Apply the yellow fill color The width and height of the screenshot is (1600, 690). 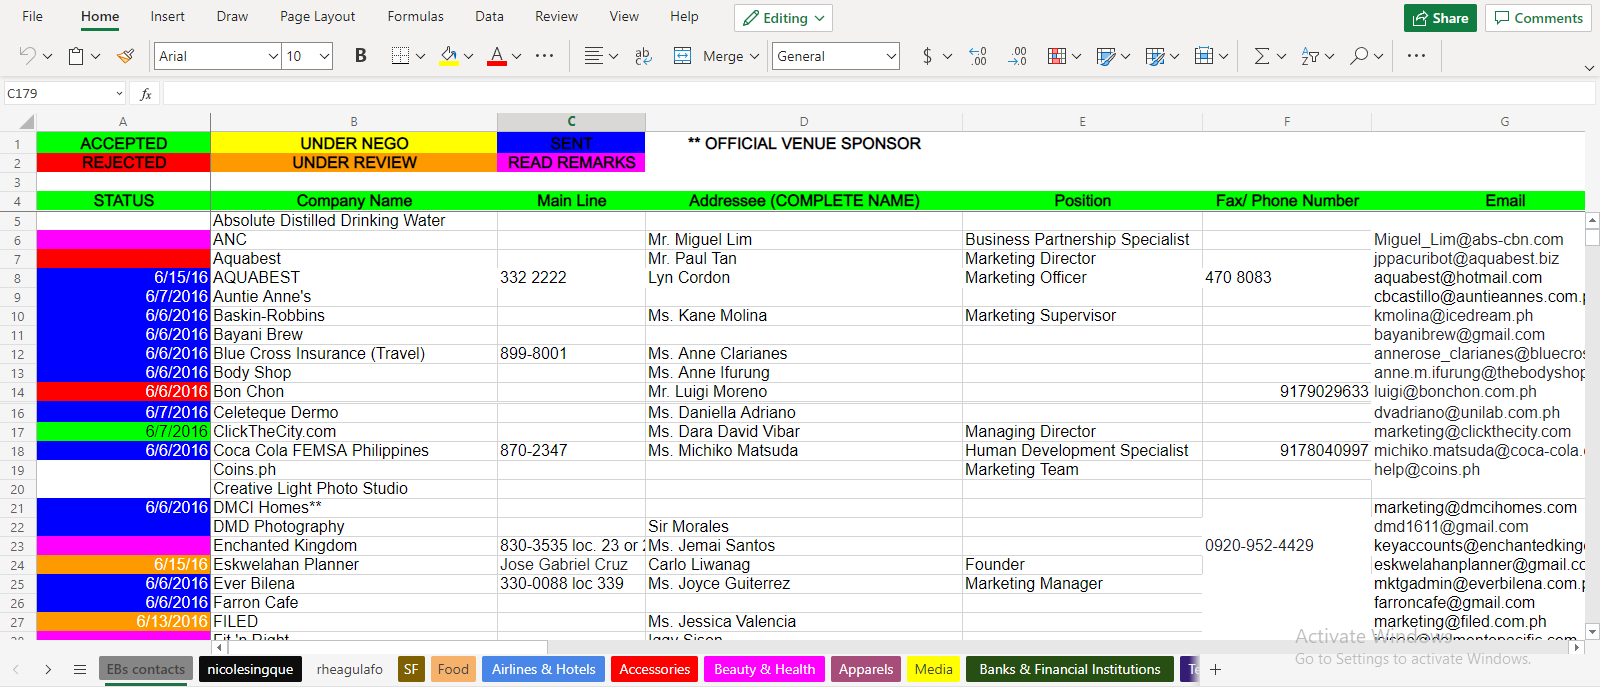[x=449, y=56]
